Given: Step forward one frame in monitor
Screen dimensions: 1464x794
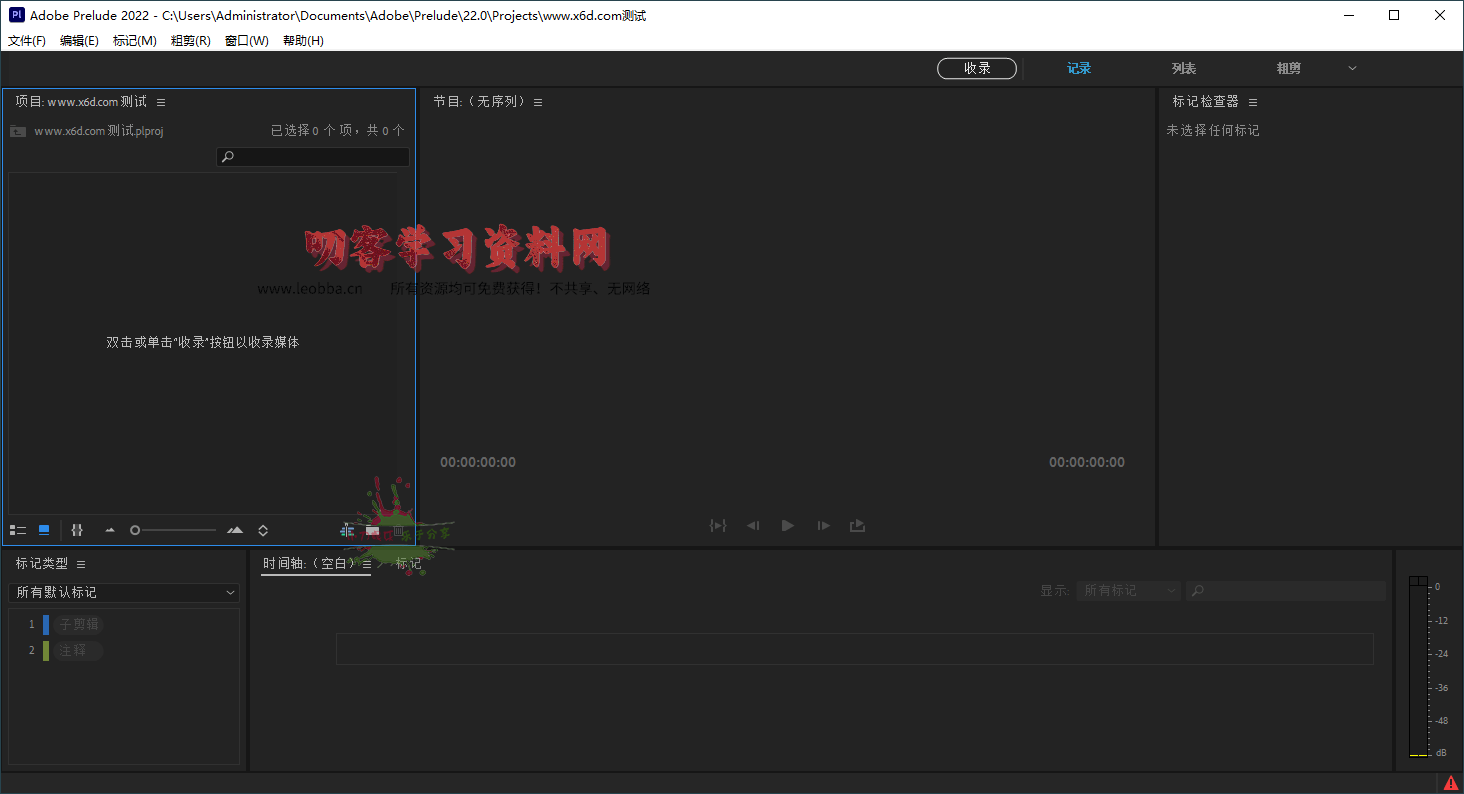Looking at the screenshot, I should click(823, 525).
